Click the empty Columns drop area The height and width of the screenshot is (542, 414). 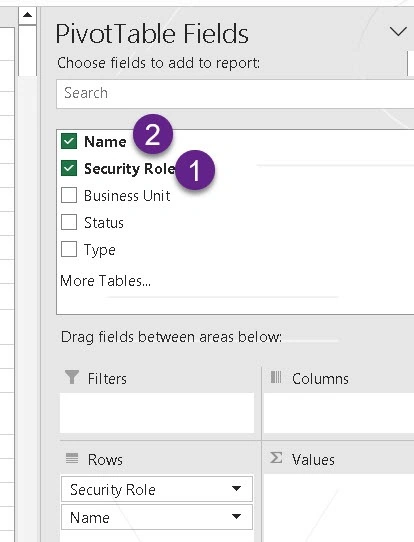click(339, 412)
